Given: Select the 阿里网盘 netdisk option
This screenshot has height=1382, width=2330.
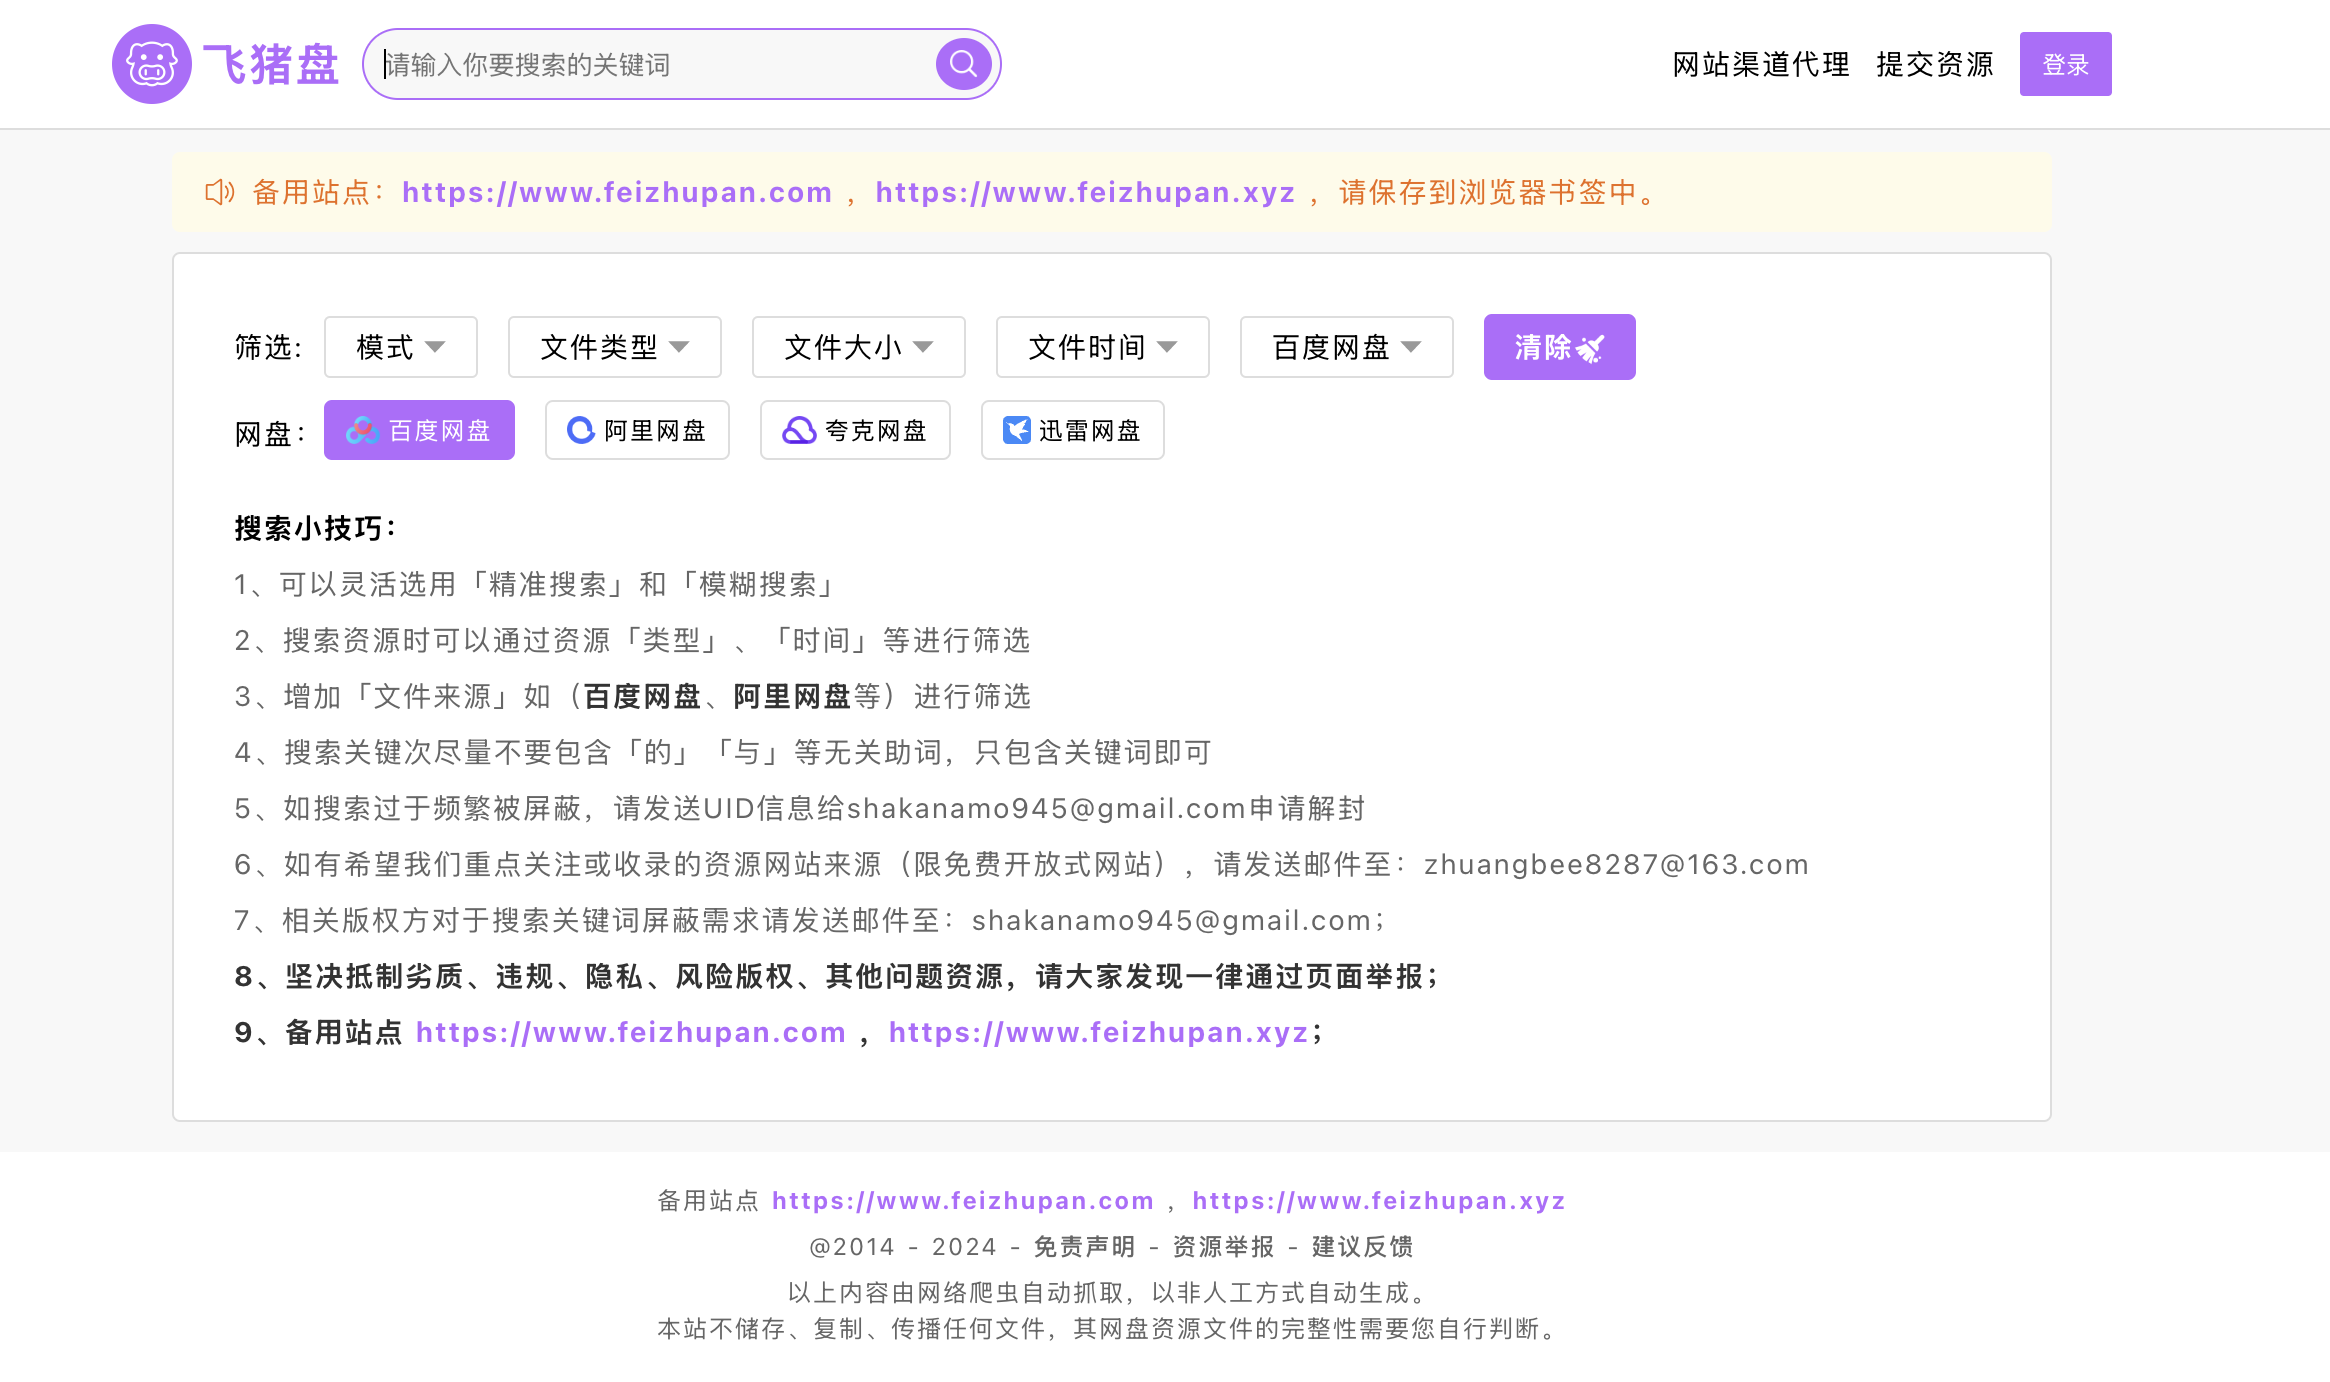Looking at the screenshot, I should (x=637, y=431).
